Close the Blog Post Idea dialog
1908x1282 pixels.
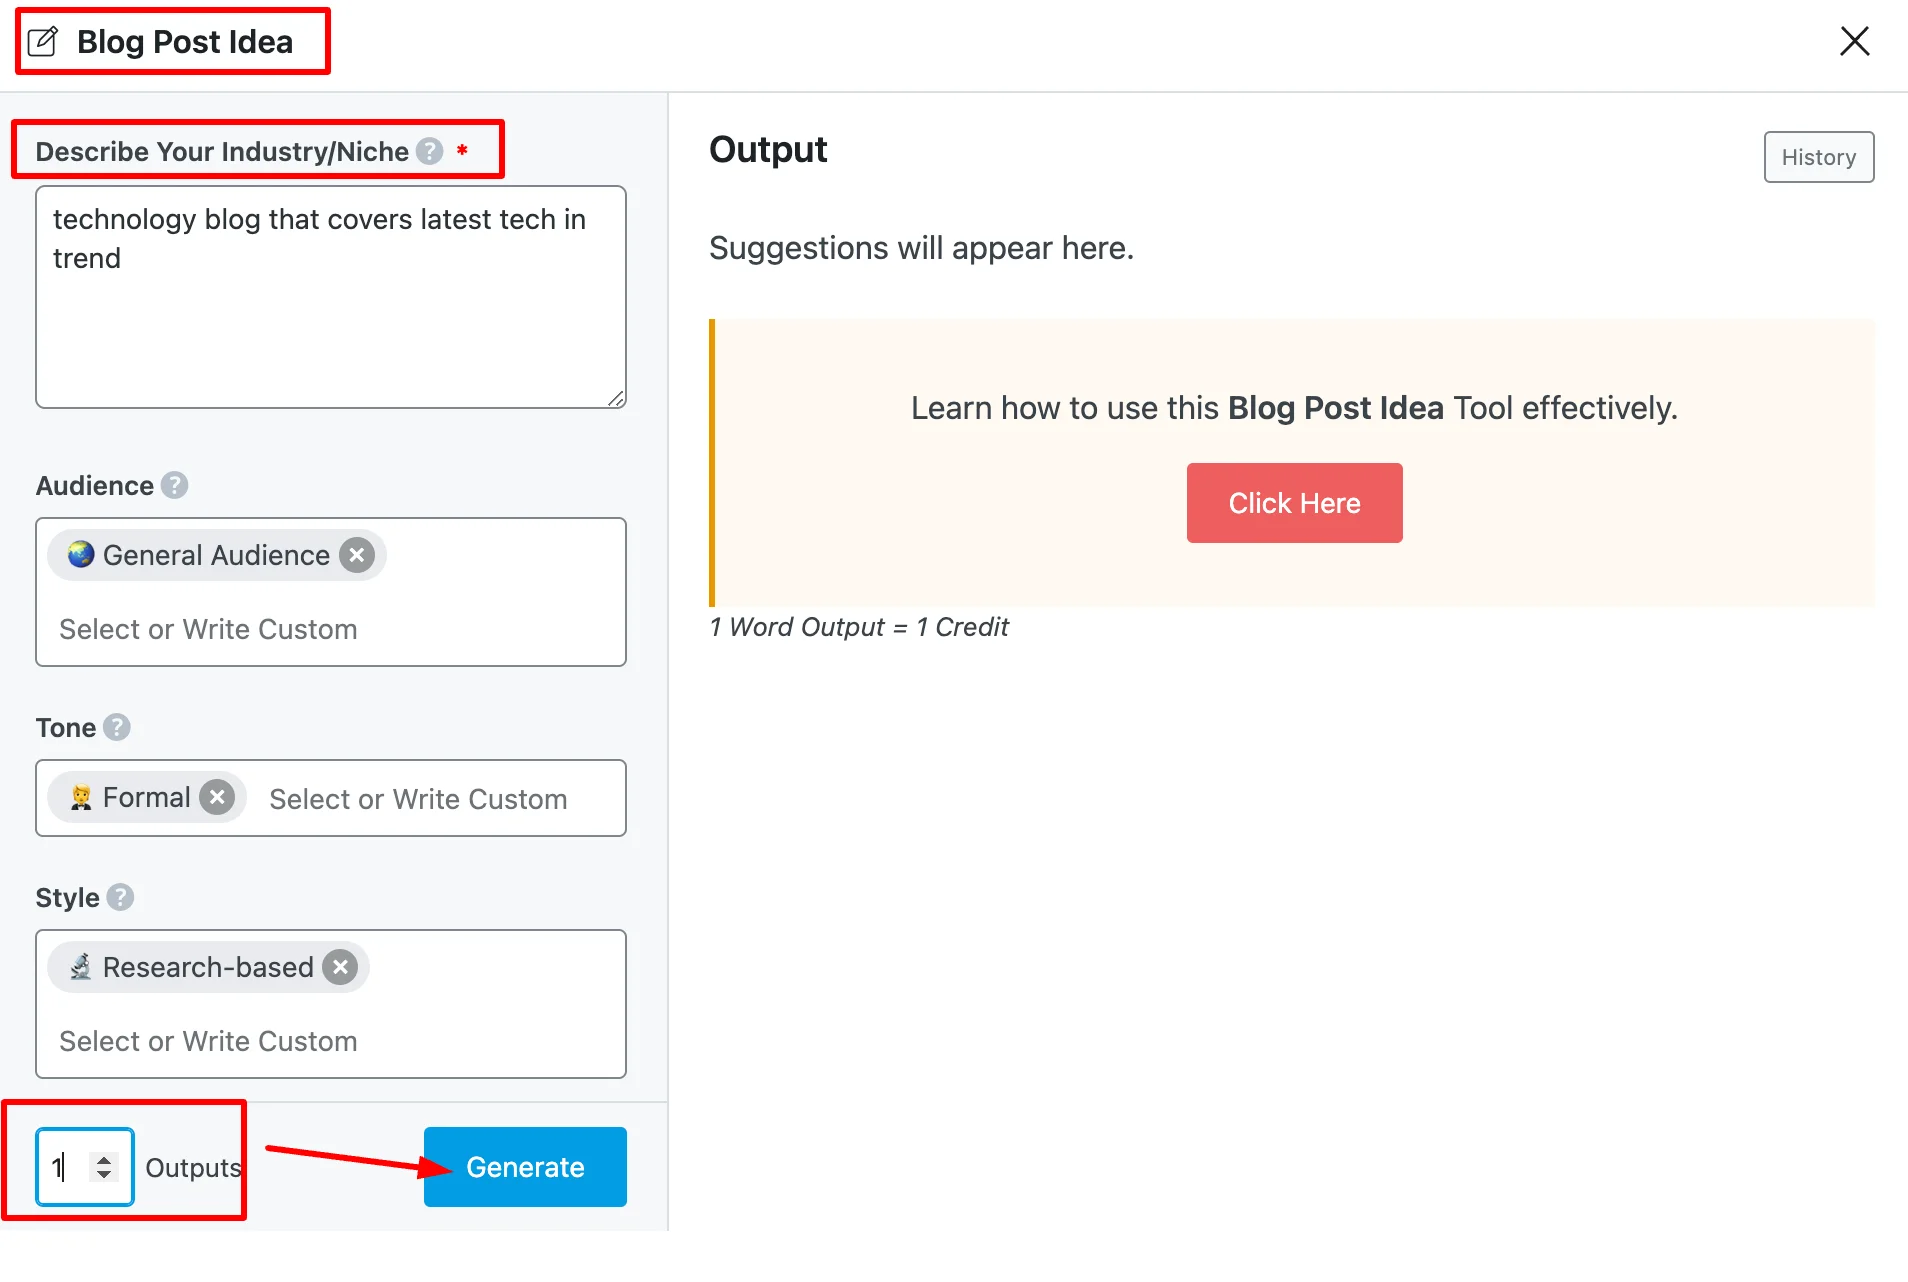pos(1854,41)
